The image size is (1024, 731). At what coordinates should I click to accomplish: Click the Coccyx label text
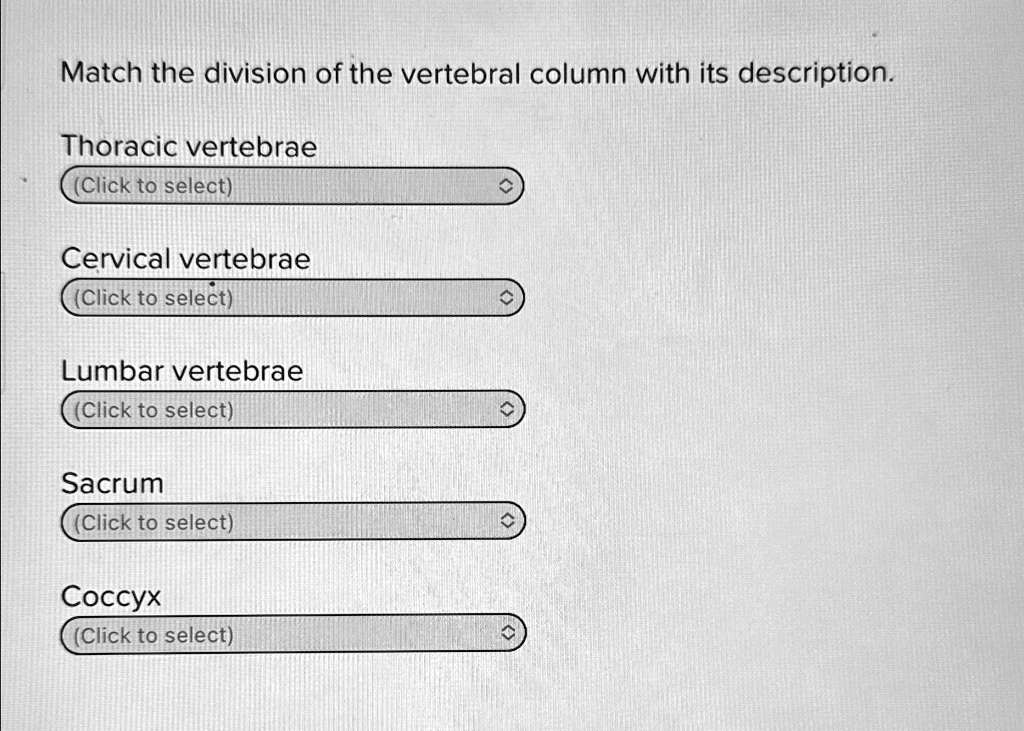[110, 595]
